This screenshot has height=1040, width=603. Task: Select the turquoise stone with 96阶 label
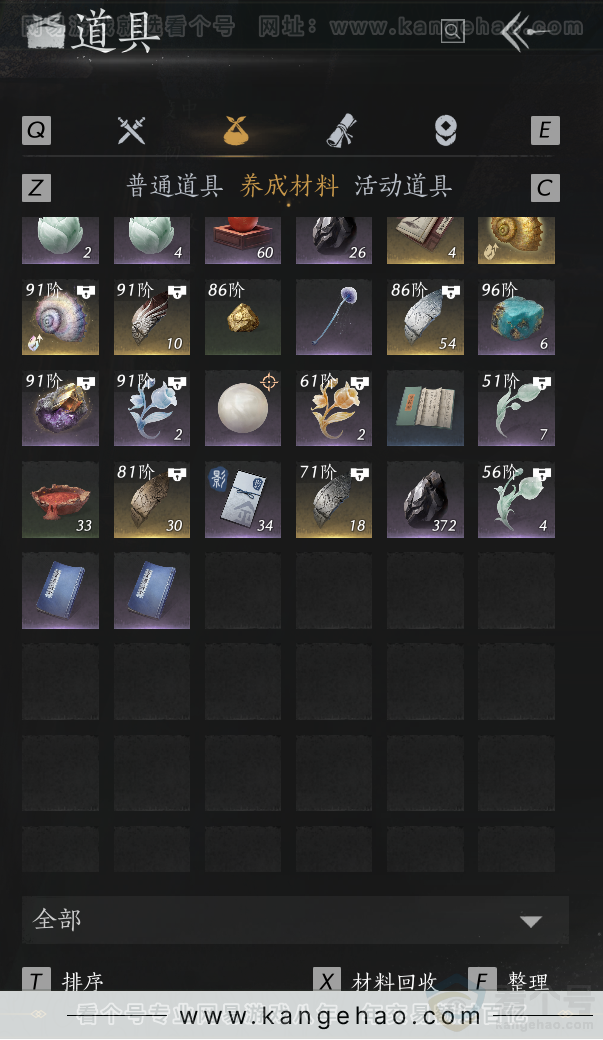[x=516, y=316]
